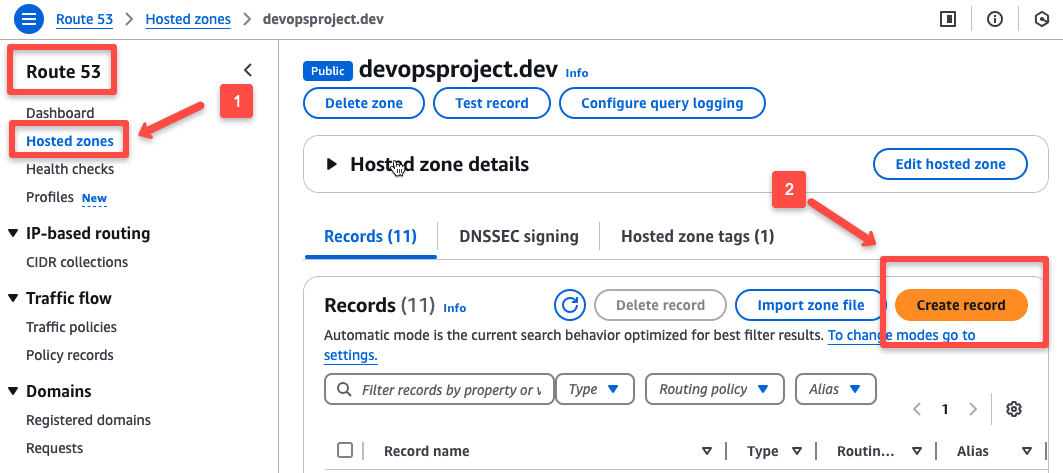Expand Hosted zone details section
The height and width of the screenshot is (473, 1063).
pos(332,164)
